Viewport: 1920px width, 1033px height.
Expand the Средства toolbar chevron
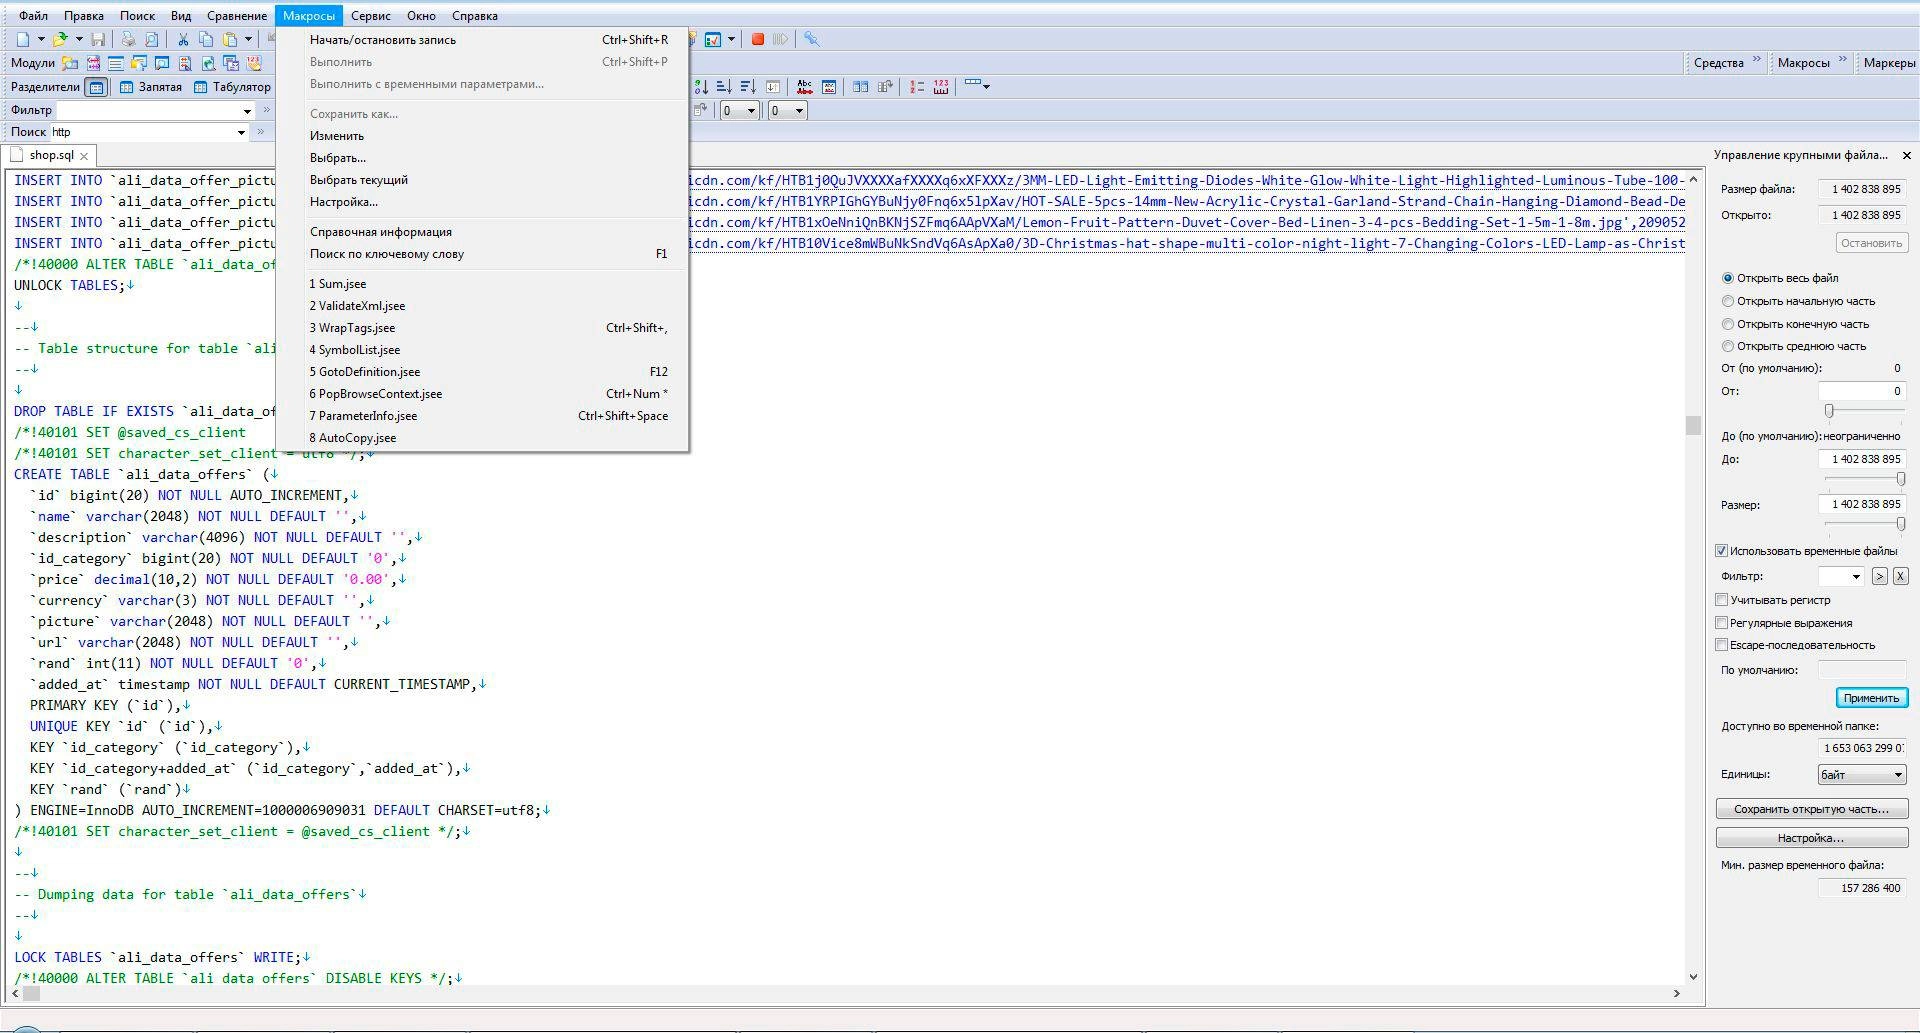tap(1756, 61)
